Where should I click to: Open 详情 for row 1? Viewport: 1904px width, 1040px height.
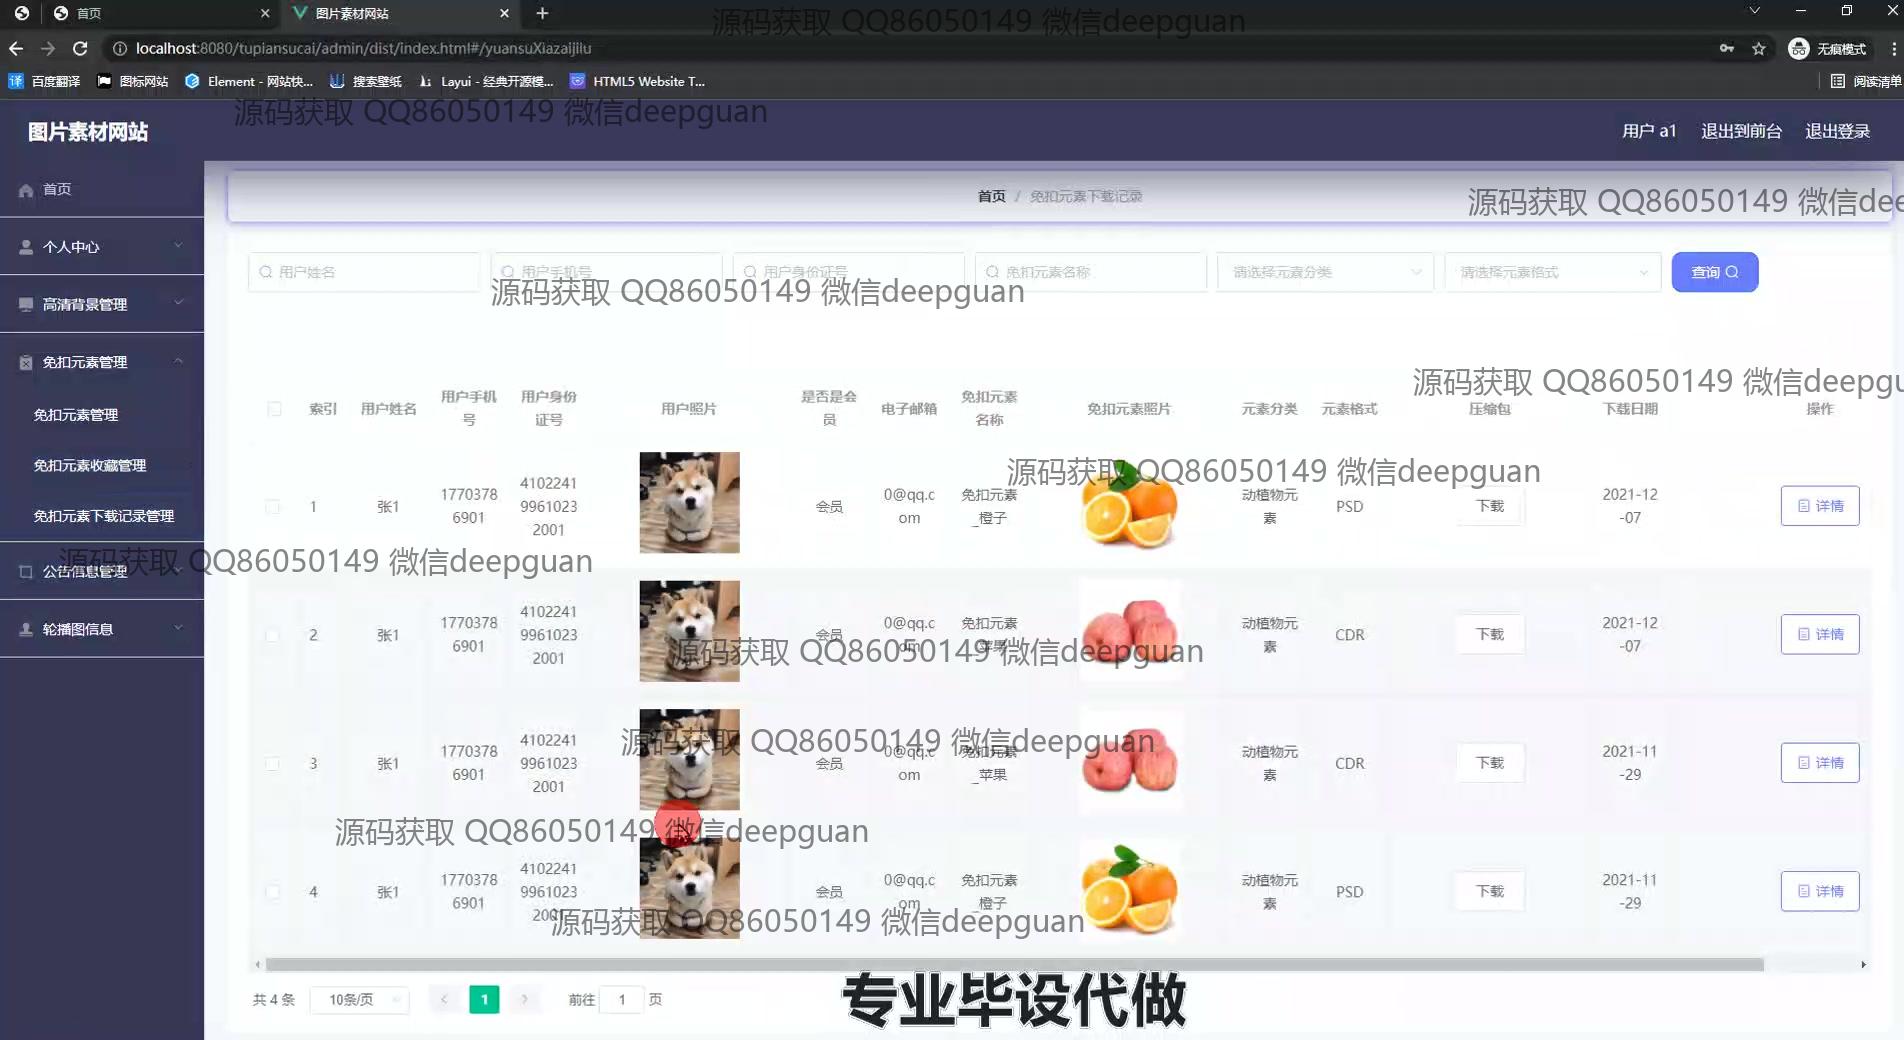click(x=1820, y=506)
